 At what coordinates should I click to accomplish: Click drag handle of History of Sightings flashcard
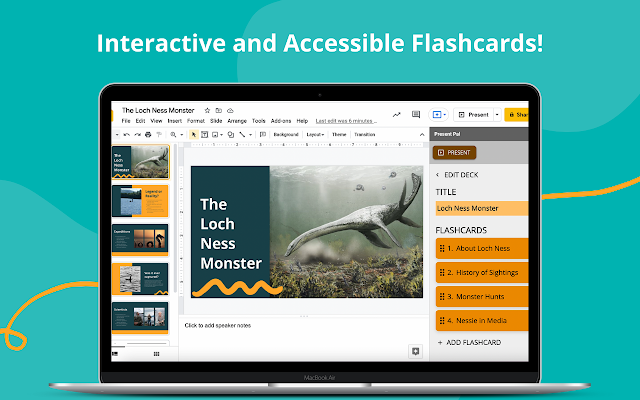442,272
